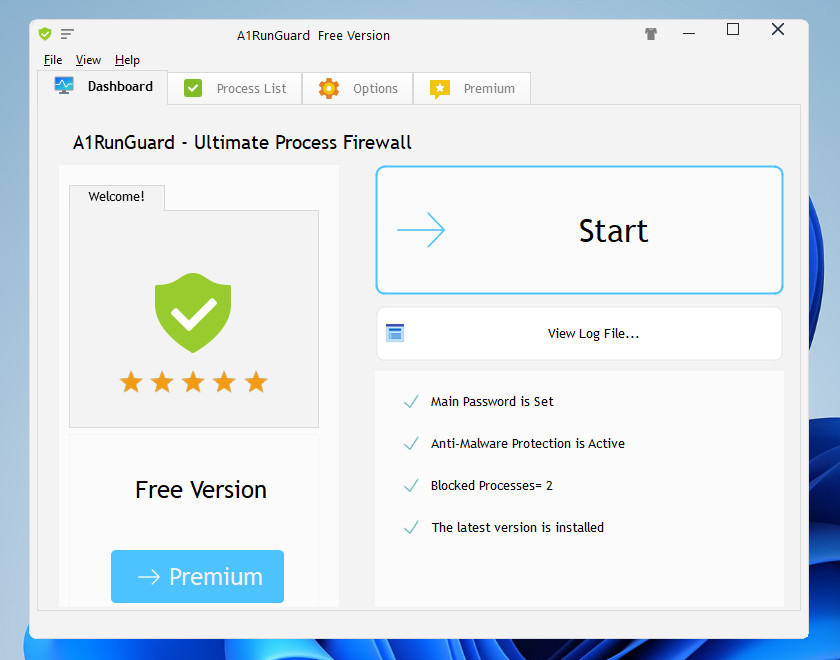Click the large Start button

[579, 230]
